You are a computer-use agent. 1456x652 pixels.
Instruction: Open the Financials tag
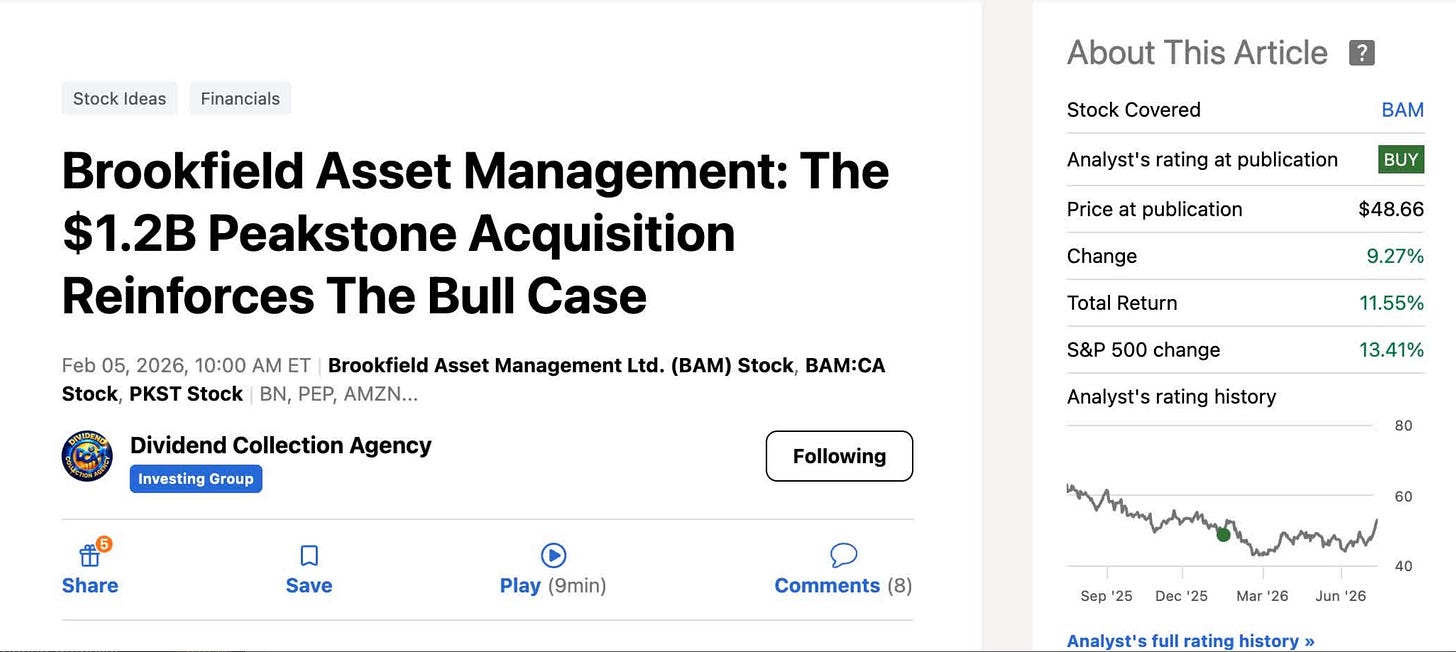point(240,98)
